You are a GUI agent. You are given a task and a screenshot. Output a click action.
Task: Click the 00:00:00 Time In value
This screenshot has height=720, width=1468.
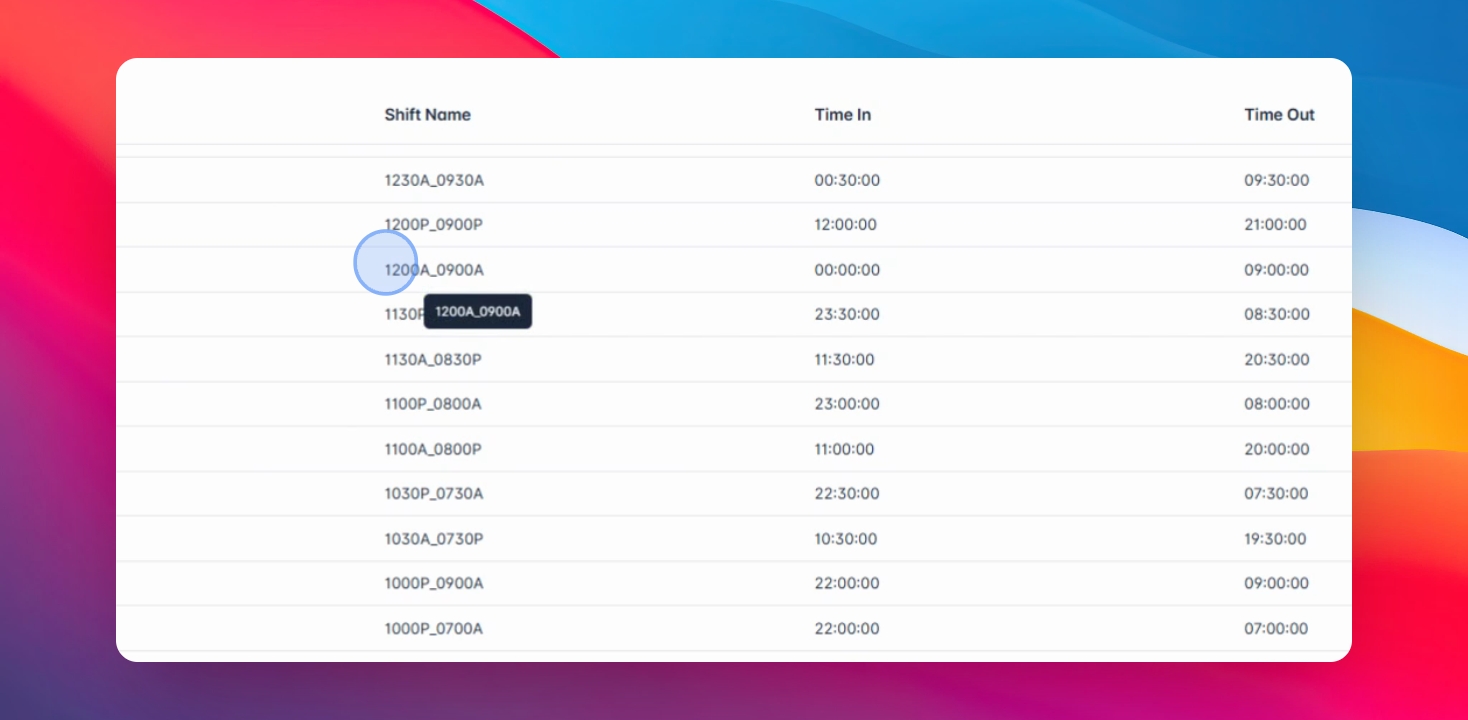(847, 270)
